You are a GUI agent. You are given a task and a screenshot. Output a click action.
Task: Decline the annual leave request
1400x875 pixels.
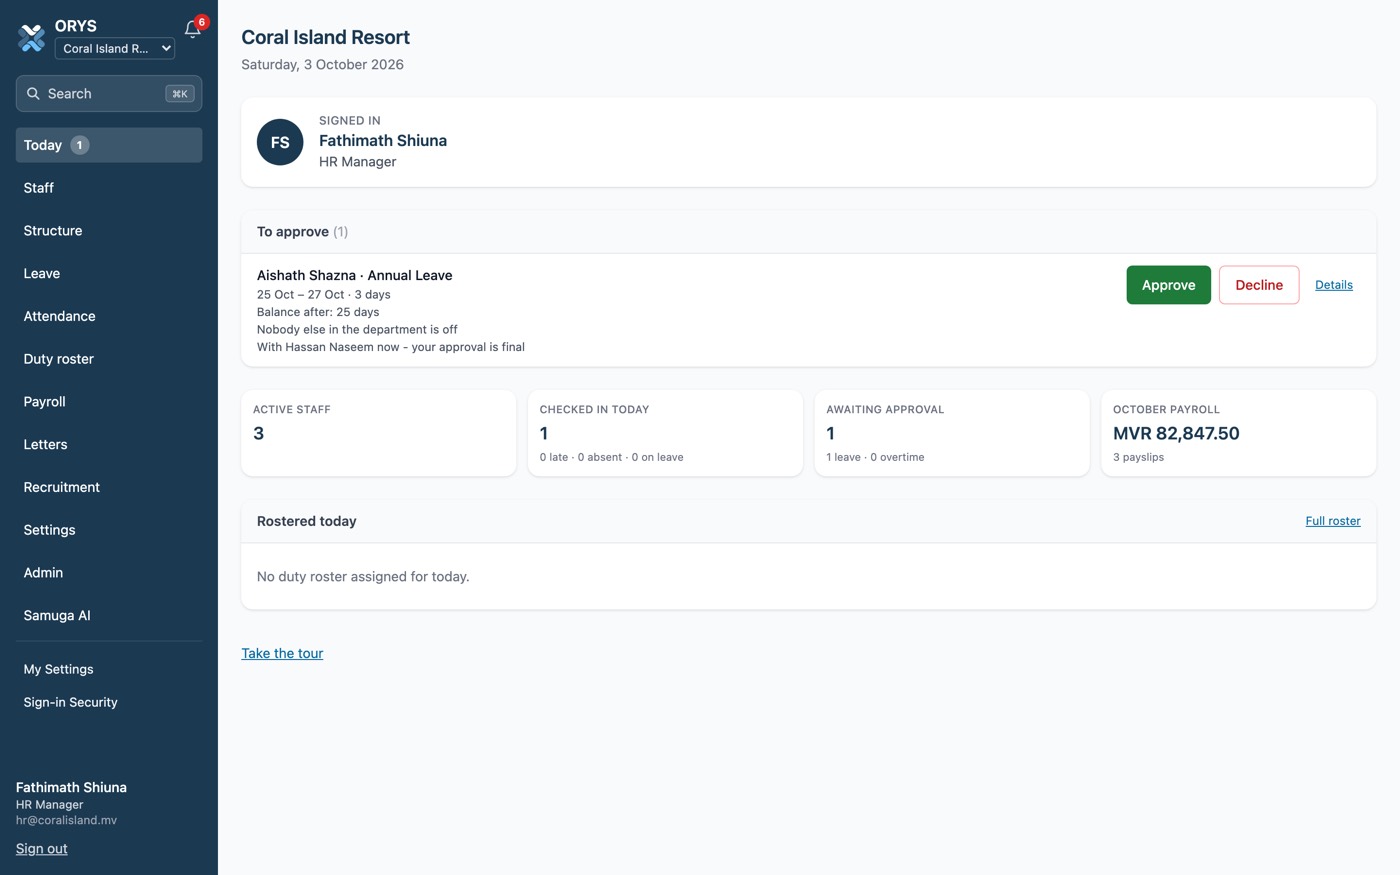click(1259, 285)
